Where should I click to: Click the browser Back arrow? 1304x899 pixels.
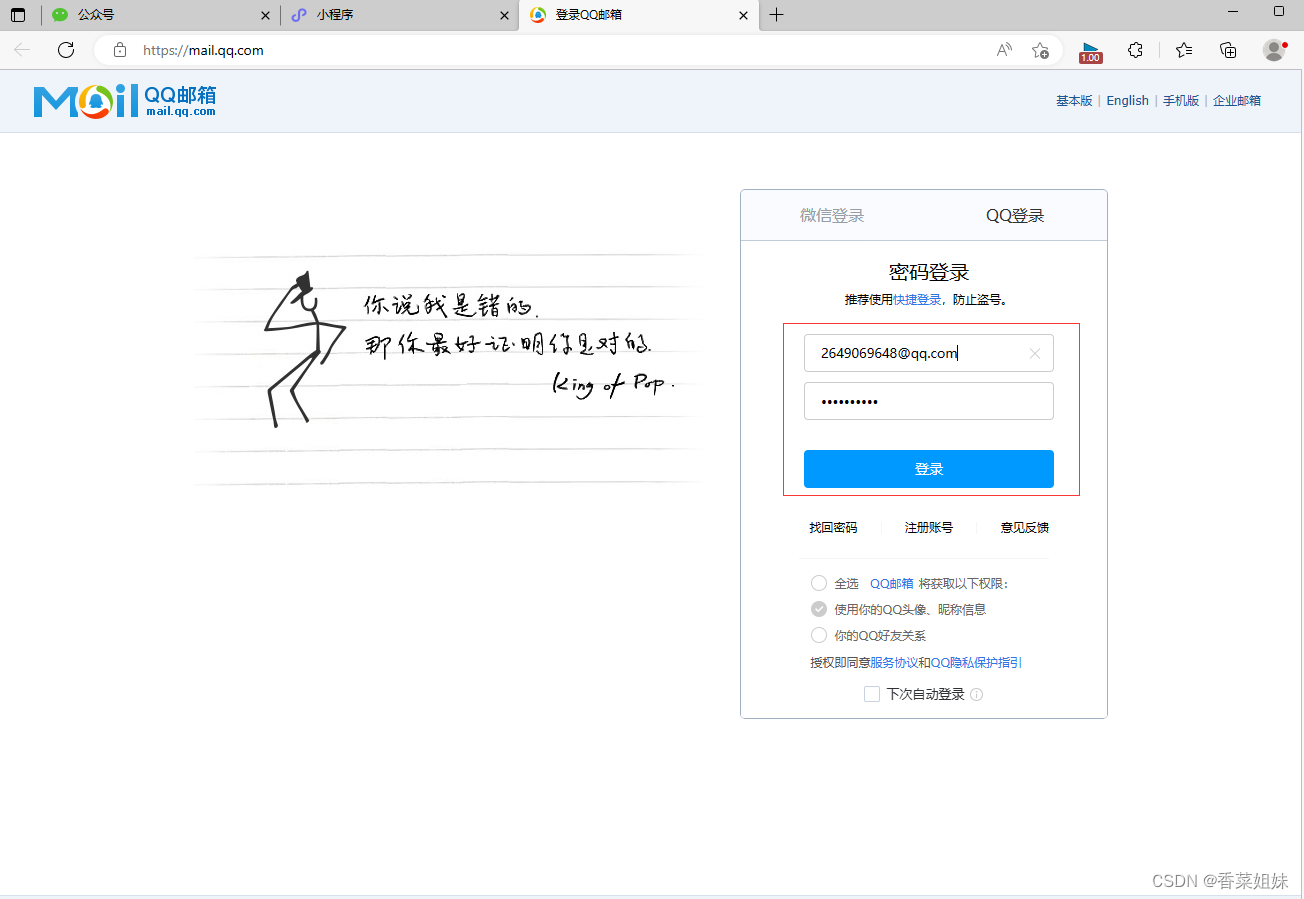click(22, 50)
